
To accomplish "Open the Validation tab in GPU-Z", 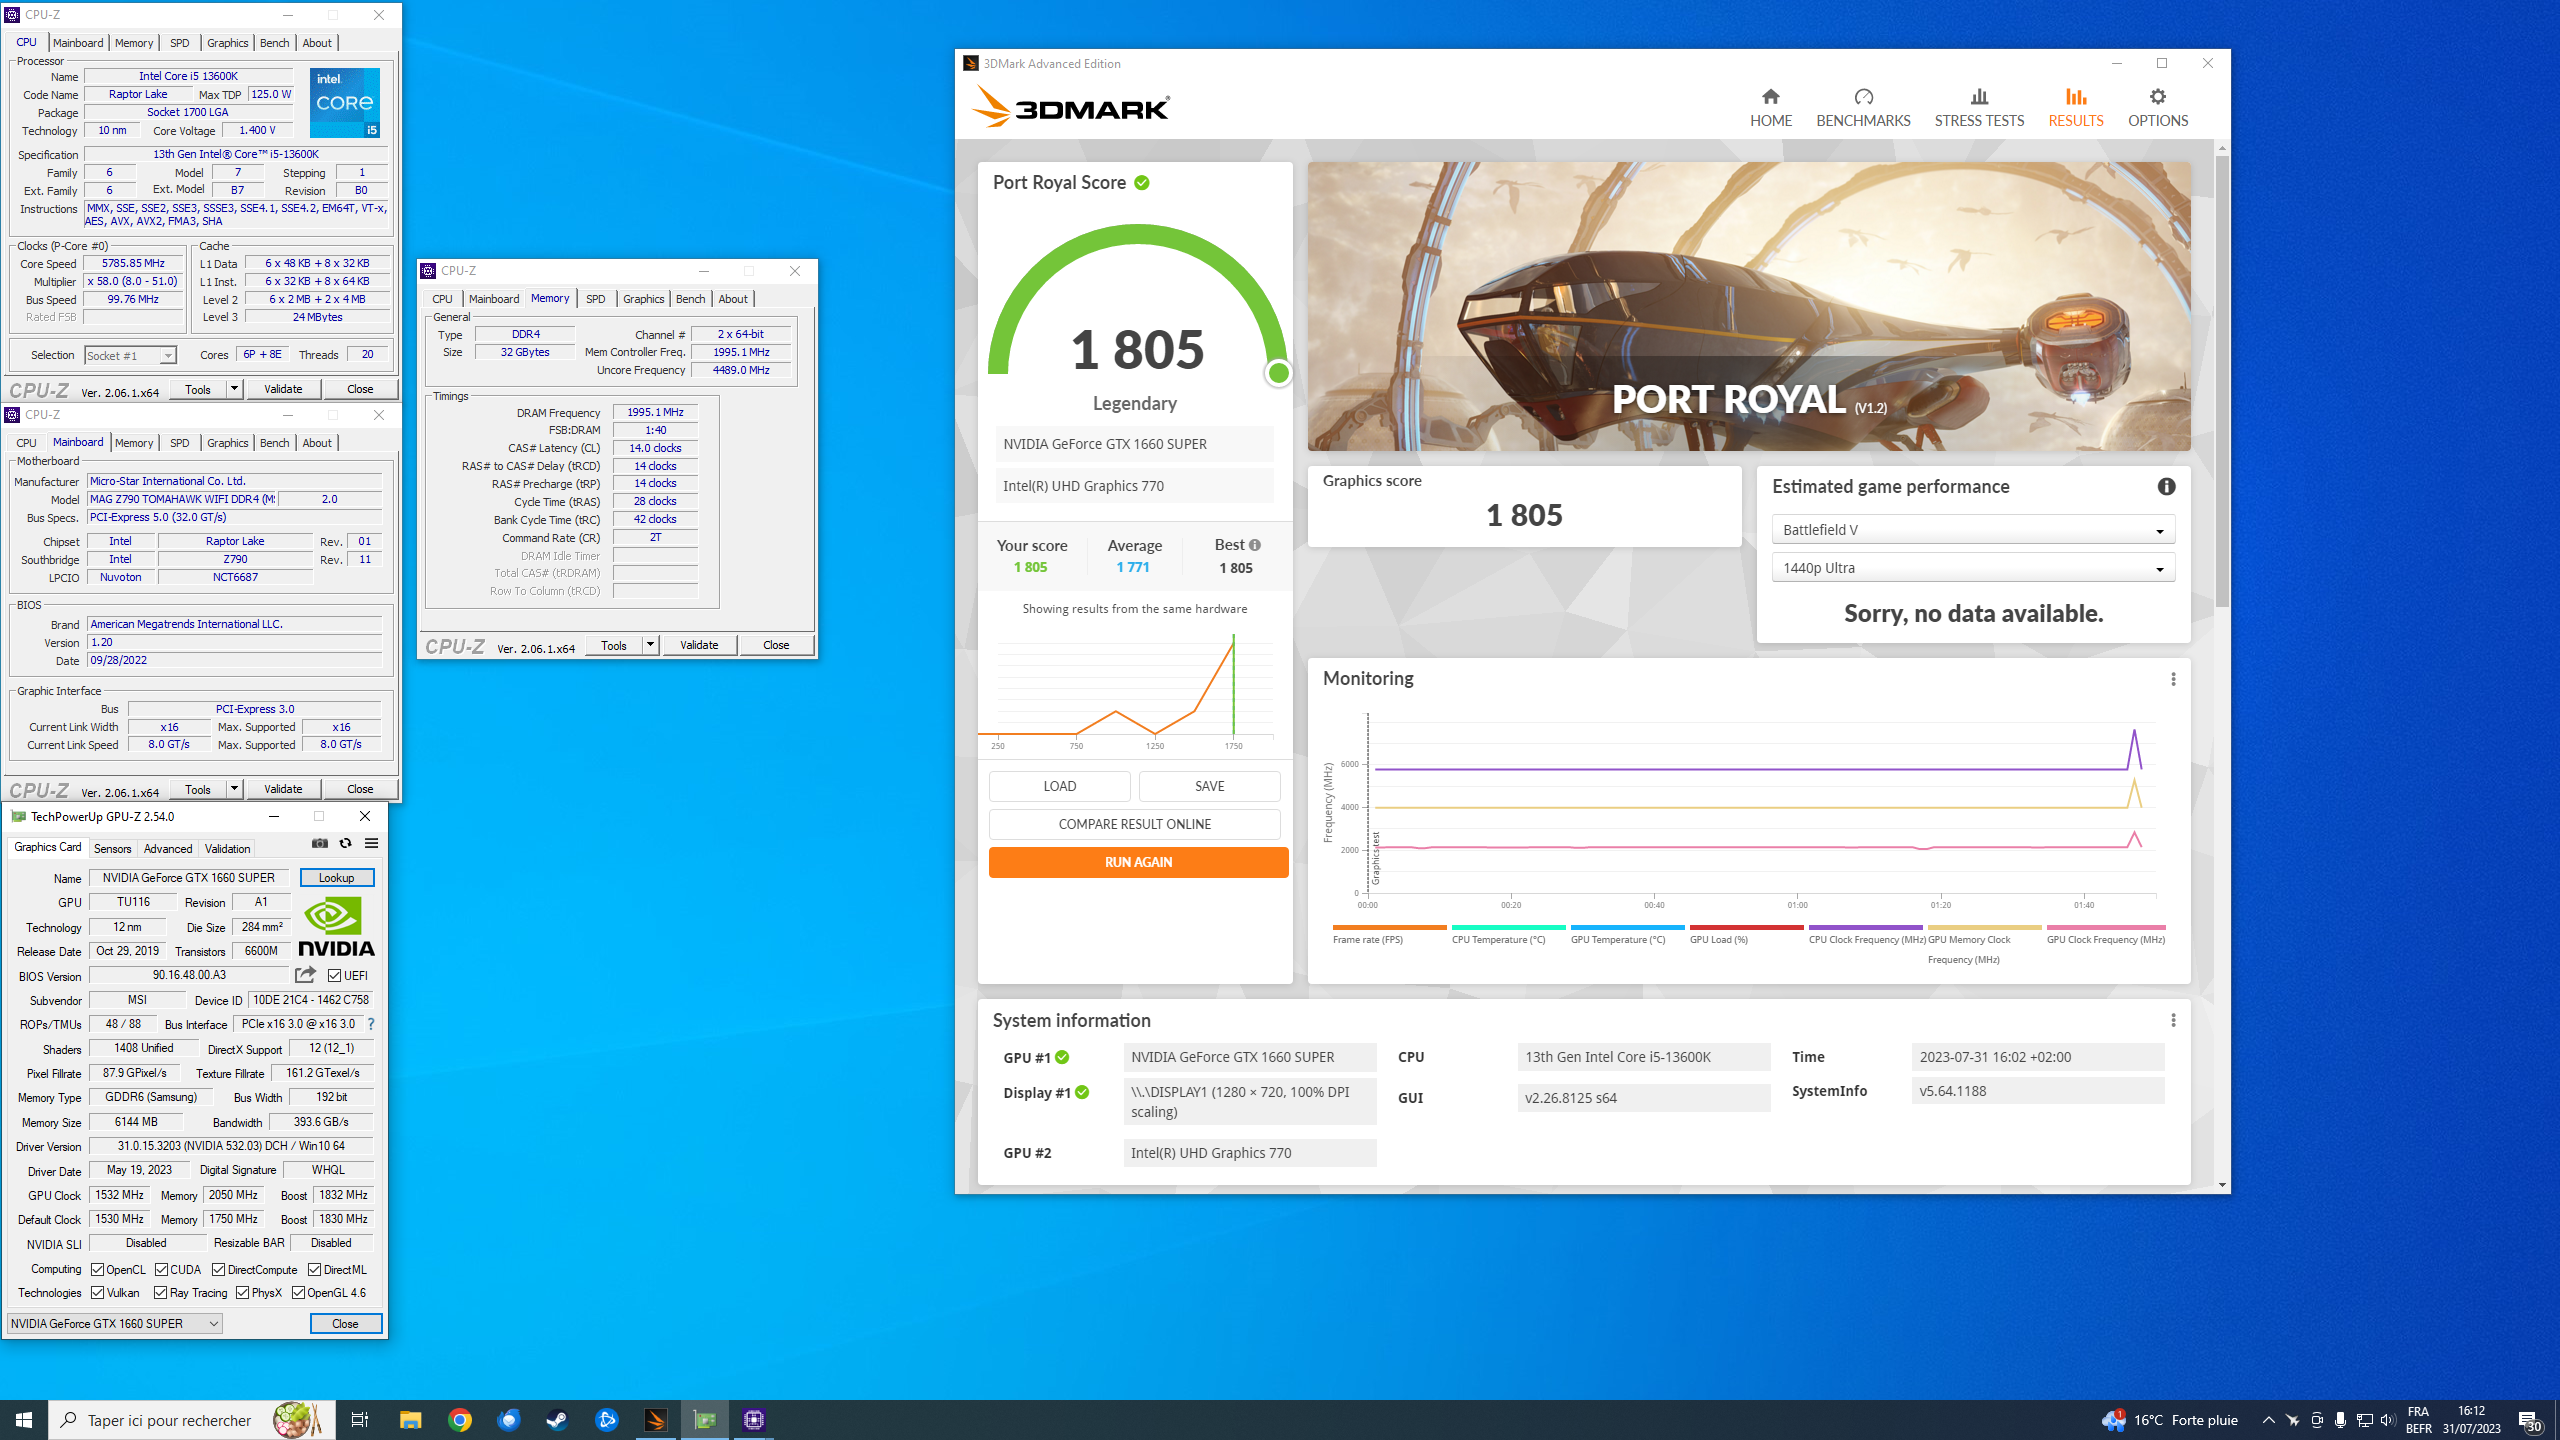I will [x=227, y=849].
